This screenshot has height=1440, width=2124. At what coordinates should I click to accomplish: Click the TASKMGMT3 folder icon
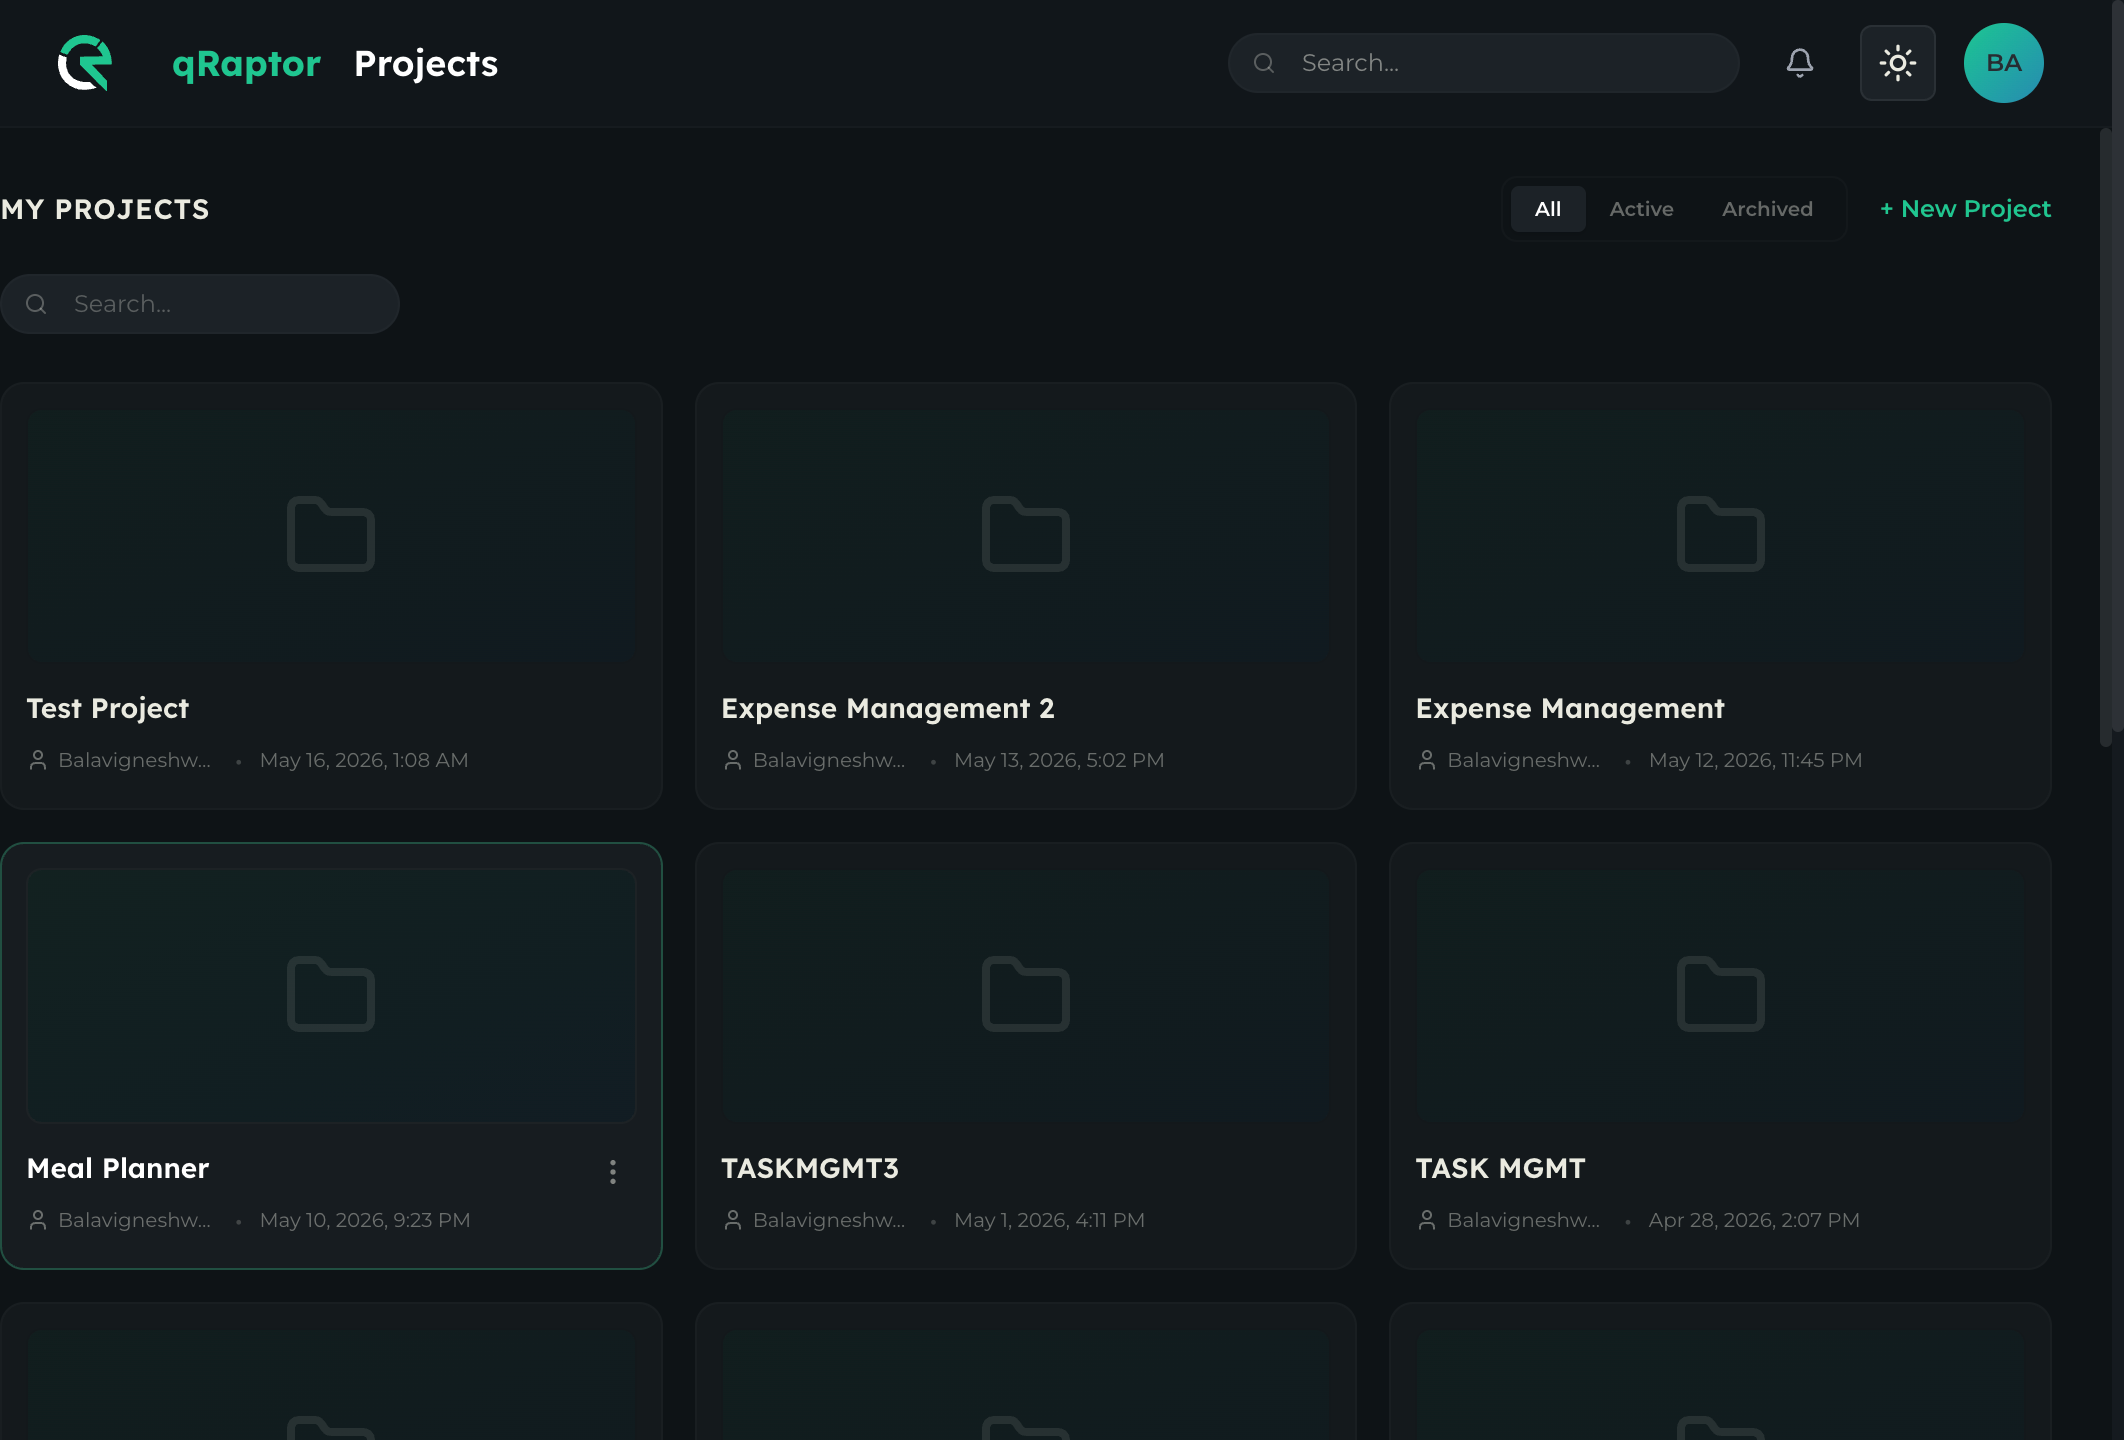(1025, 994)
